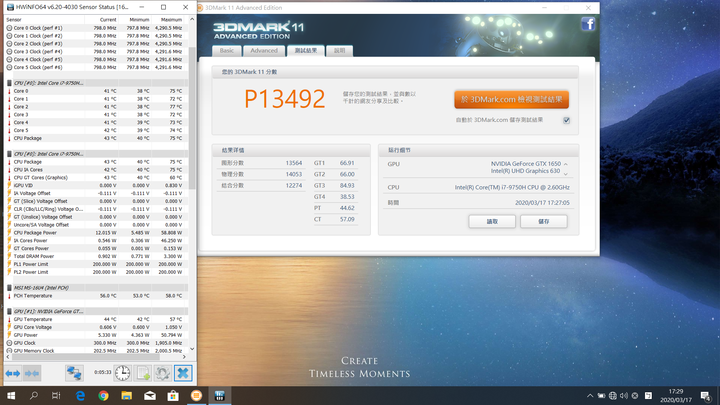Click the HWiNFO horizontal scrollbar thumb

pos(85,357)
